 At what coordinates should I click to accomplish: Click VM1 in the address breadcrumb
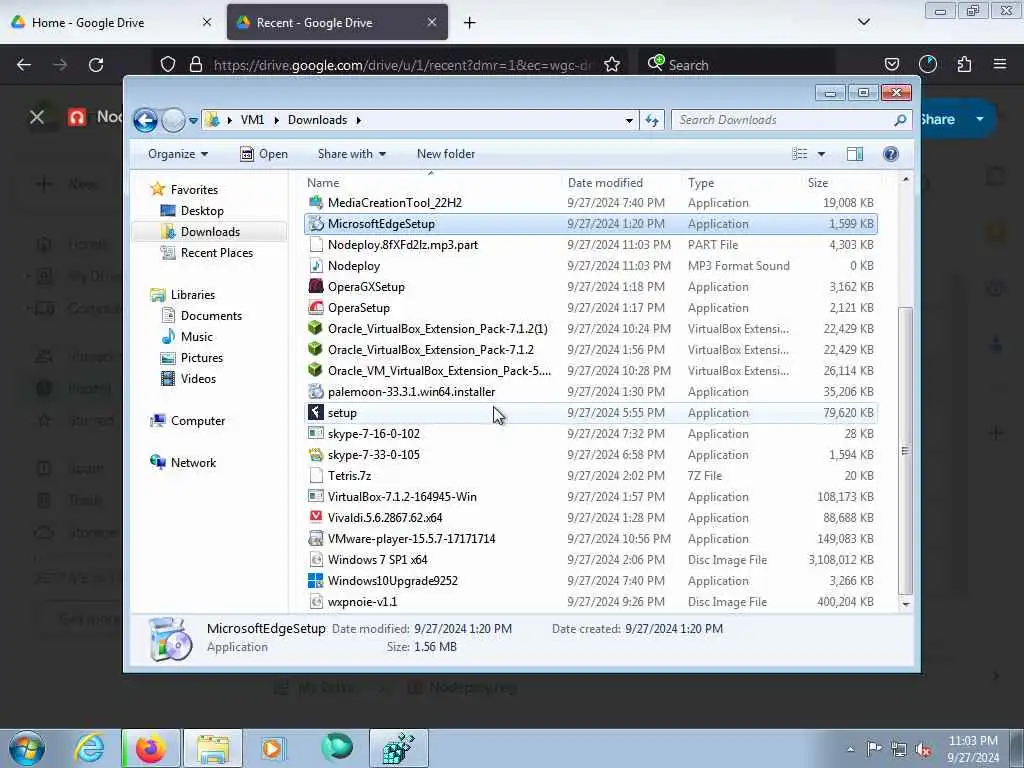(252, 120)
